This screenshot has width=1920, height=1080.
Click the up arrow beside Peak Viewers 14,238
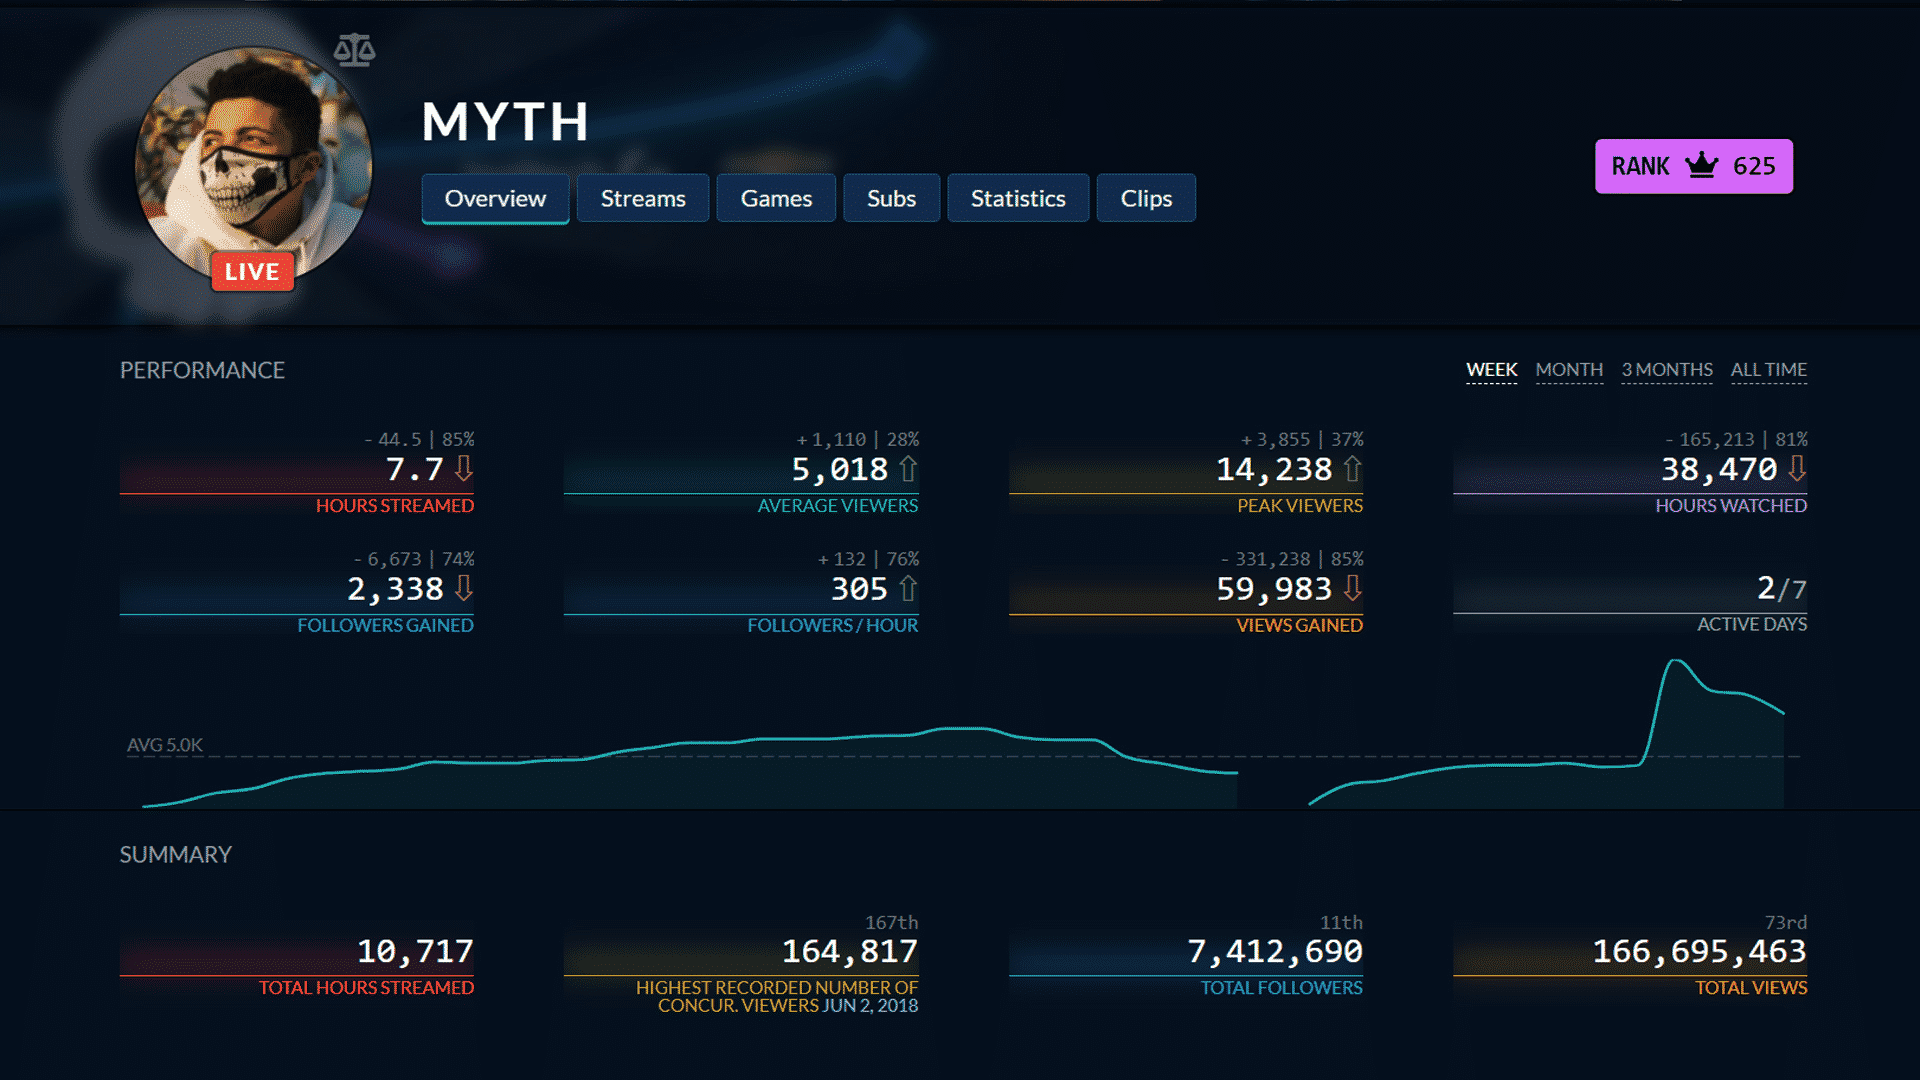point(1352,468)
